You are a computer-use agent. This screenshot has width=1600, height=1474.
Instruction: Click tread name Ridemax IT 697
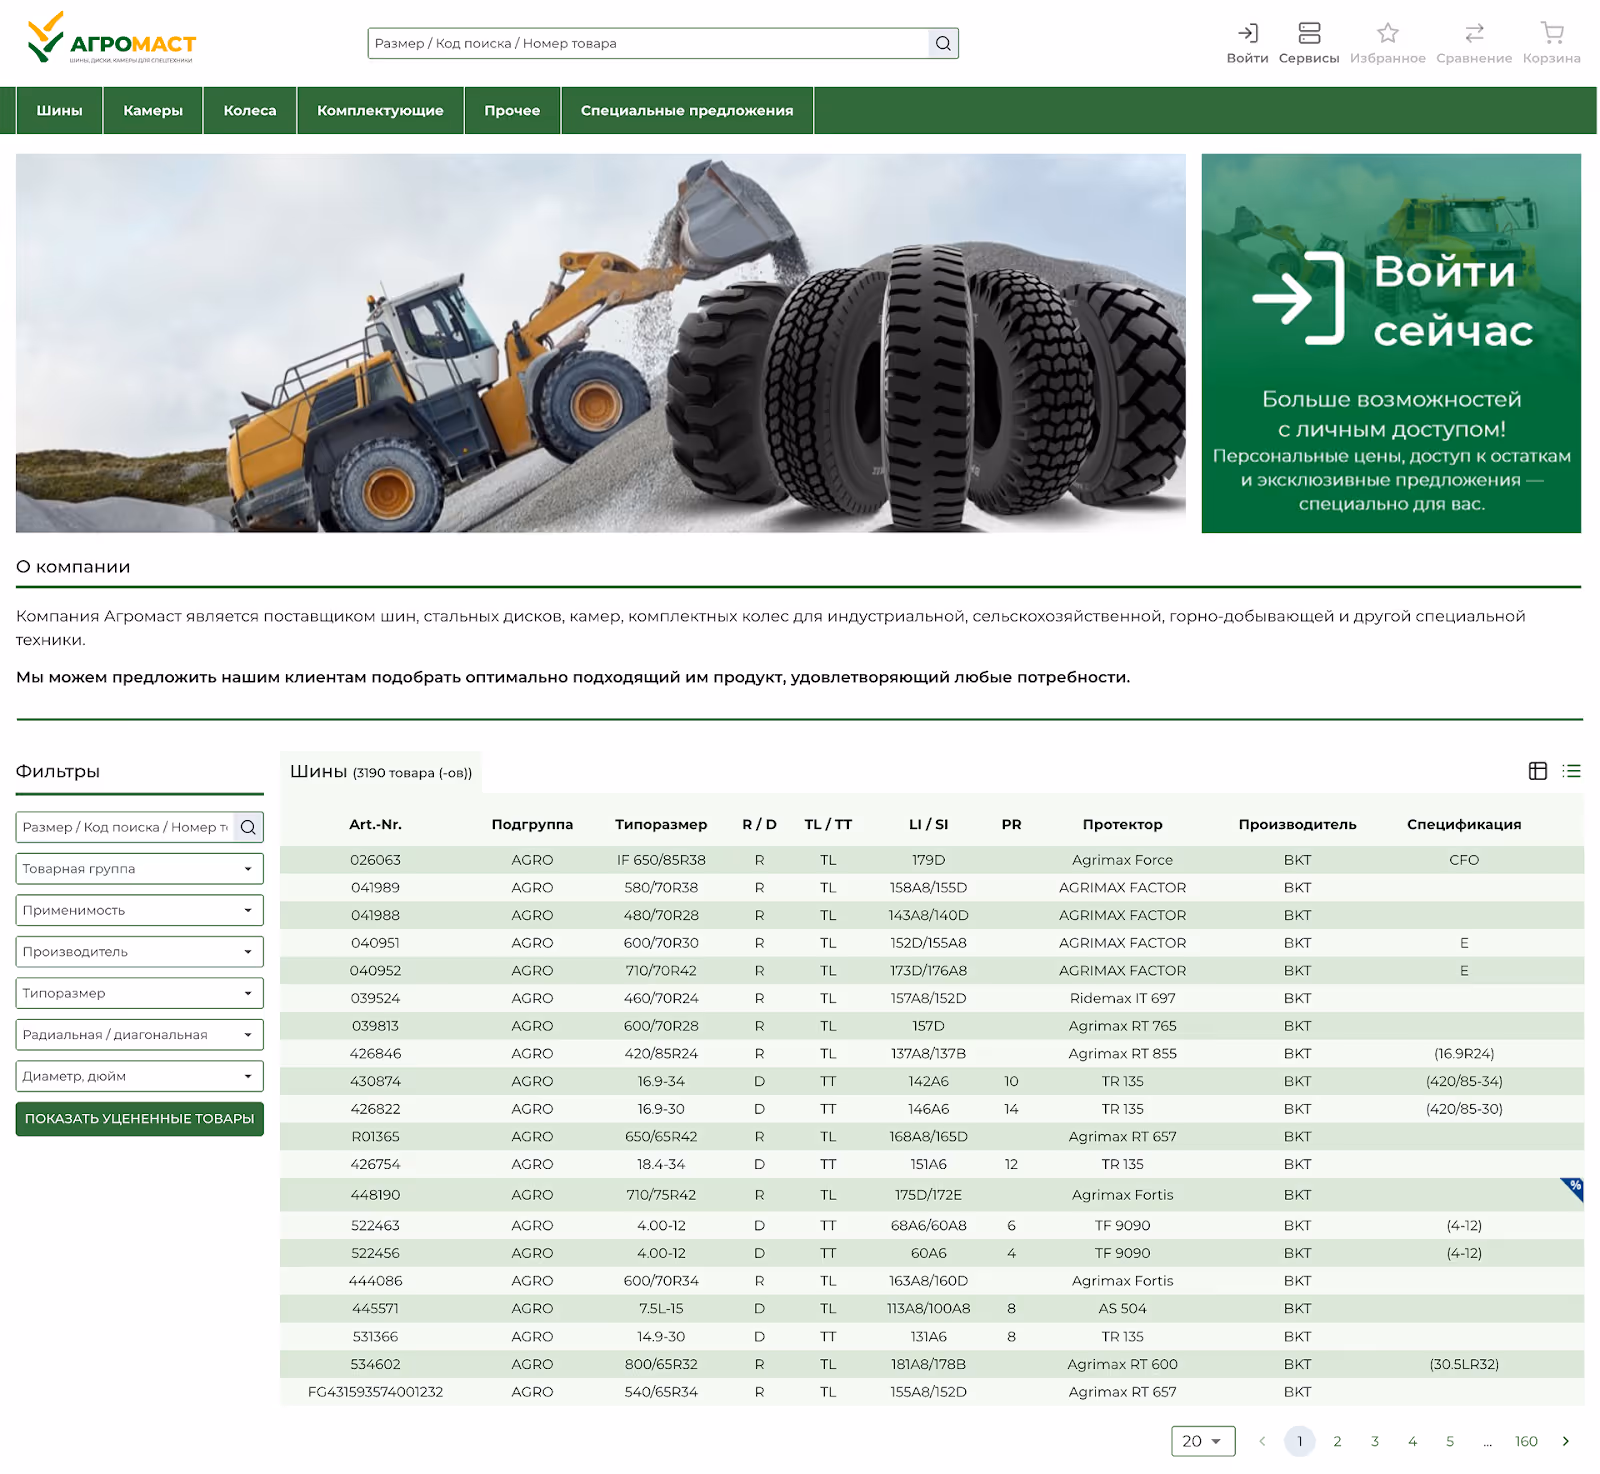click(1122, 998)
